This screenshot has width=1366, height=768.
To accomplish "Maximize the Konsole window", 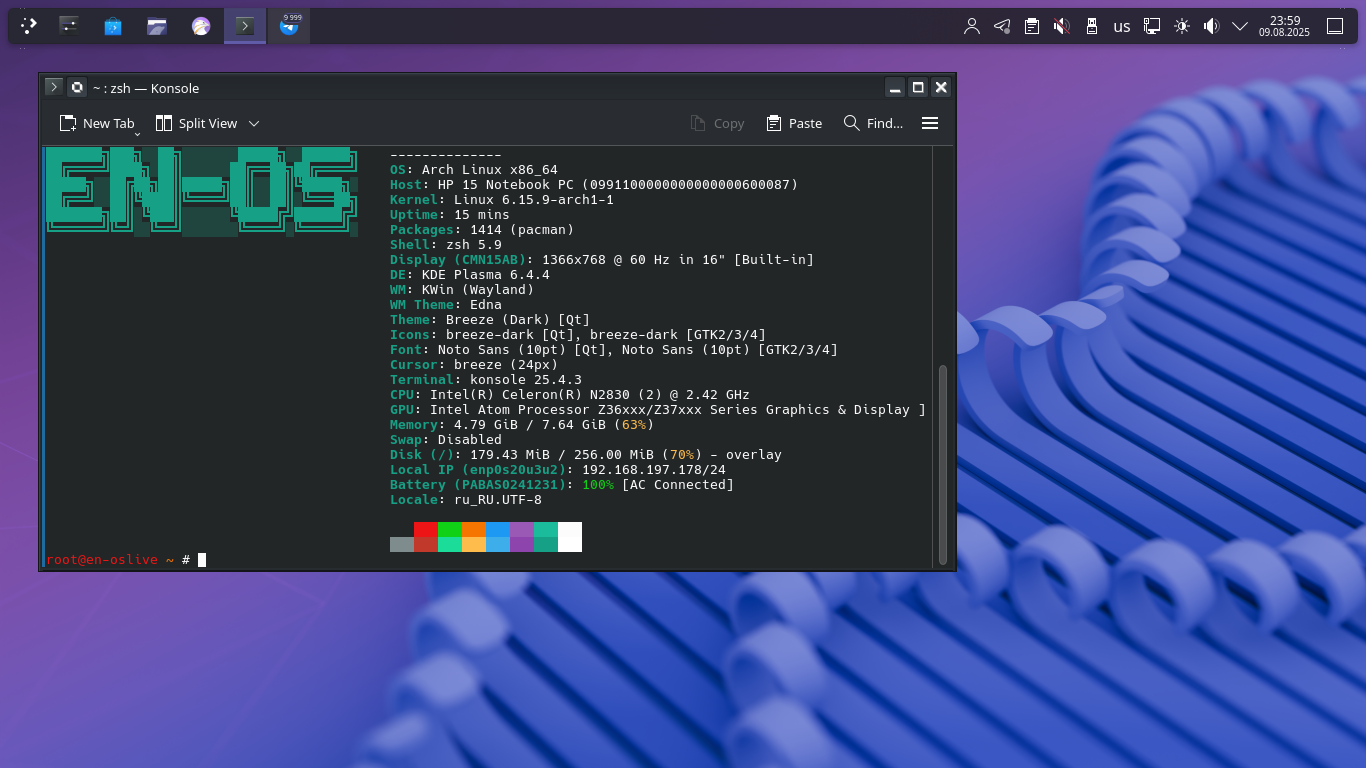I will pyautogui.click(x=918, y=87).
